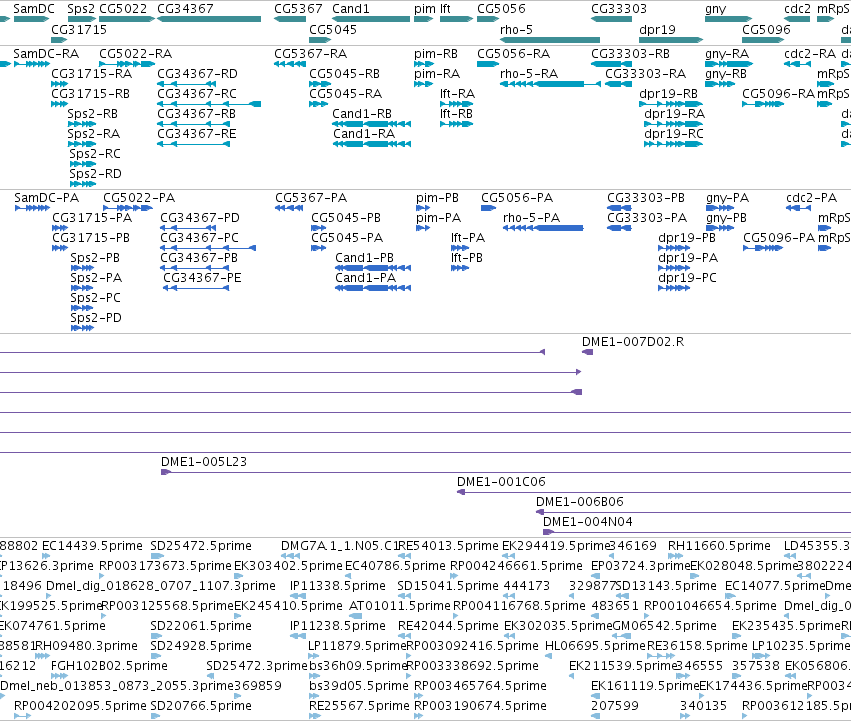The height and width of the screenshot is (721, 851).
Task: Click the lft-RA transcript label
Action: [x=457, y=94]
